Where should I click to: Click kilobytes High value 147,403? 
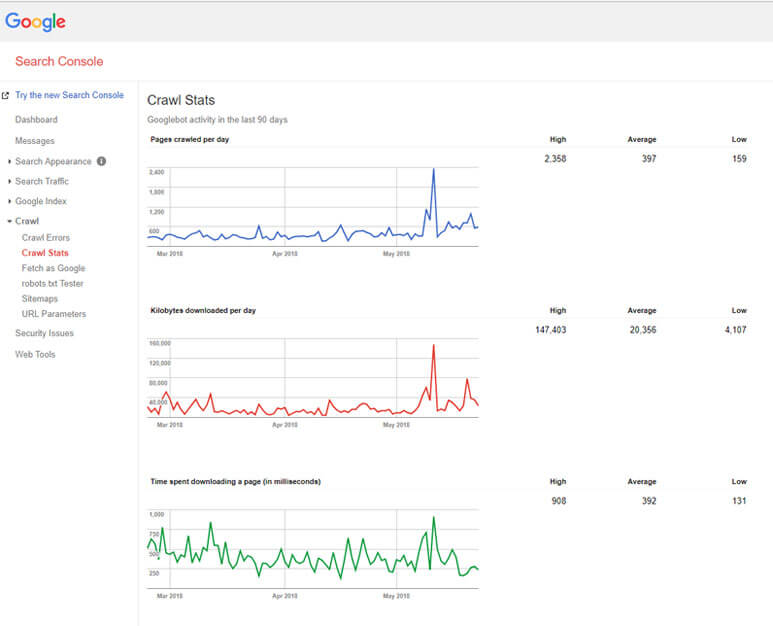point(551,330)
